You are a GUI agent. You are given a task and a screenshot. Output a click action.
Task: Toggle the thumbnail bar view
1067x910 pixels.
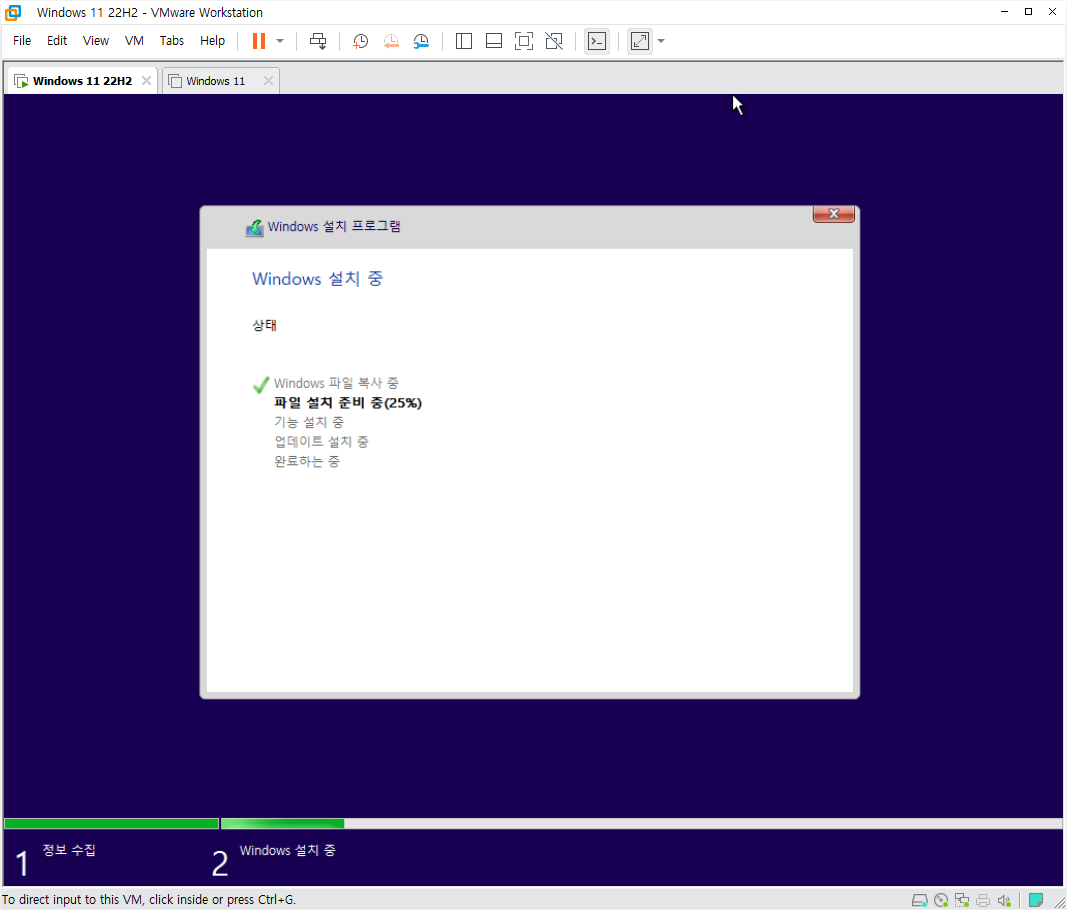click(494, 41)
